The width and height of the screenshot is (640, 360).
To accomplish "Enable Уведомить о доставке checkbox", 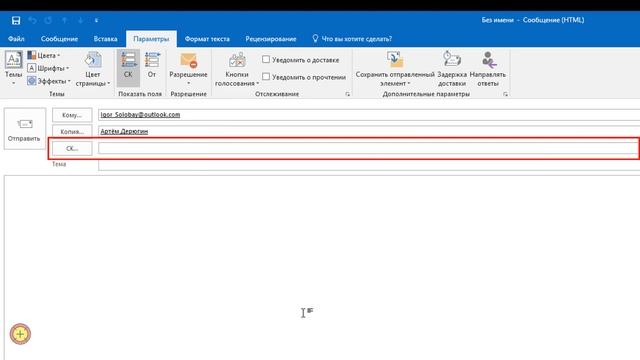I will (x=266, y=60).
